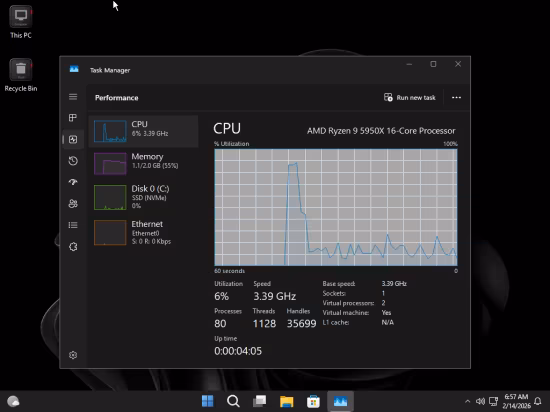
Task: Select the Recycle Bin desktop icon
Action: (x=21, y=75)
